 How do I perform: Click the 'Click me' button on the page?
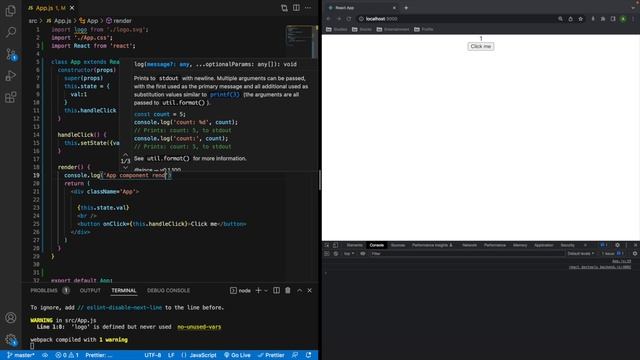pos(481,47)
